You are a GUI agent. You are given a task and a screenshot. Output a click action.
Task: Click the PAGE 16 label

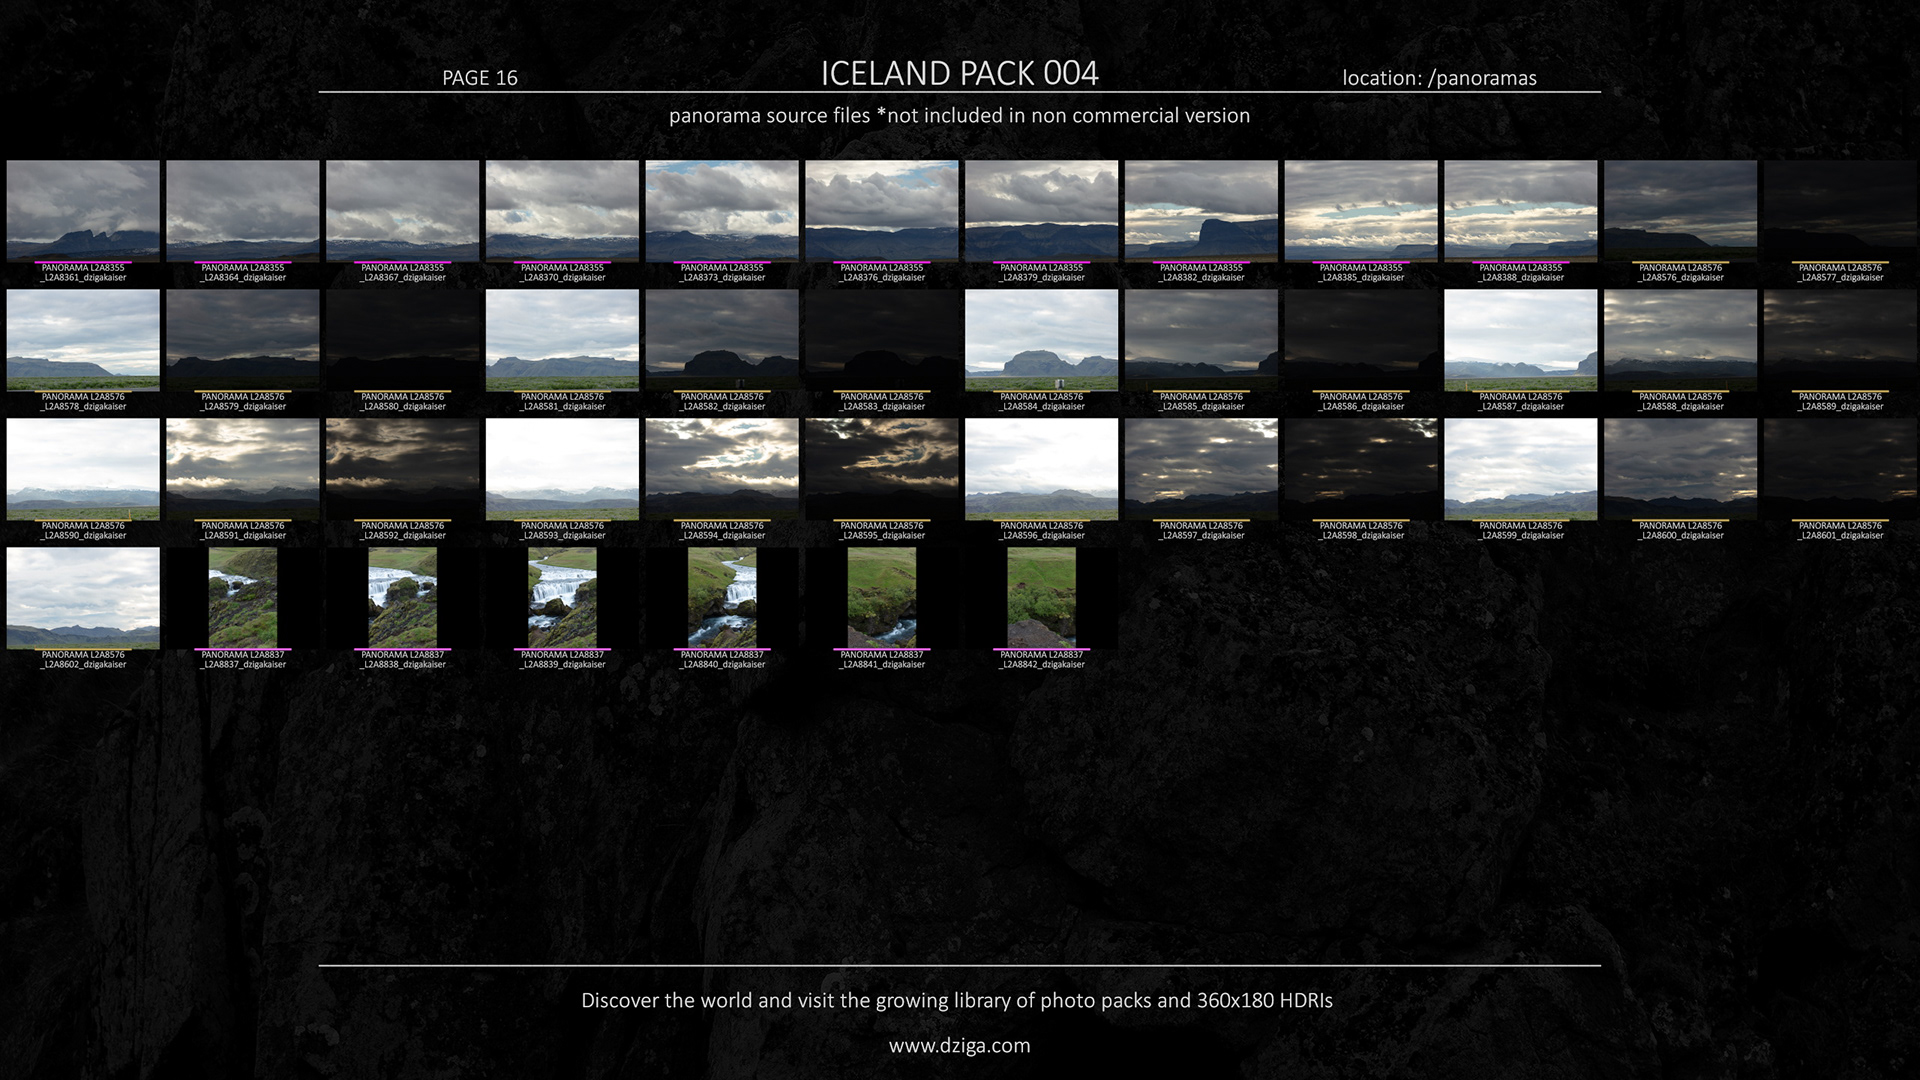tap(480, 78)
